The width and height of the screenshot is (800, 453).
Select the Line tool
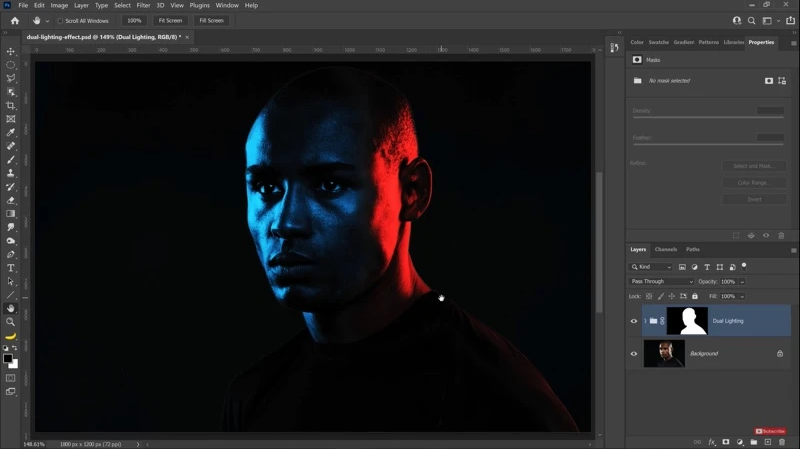click(x=11, y=295)
